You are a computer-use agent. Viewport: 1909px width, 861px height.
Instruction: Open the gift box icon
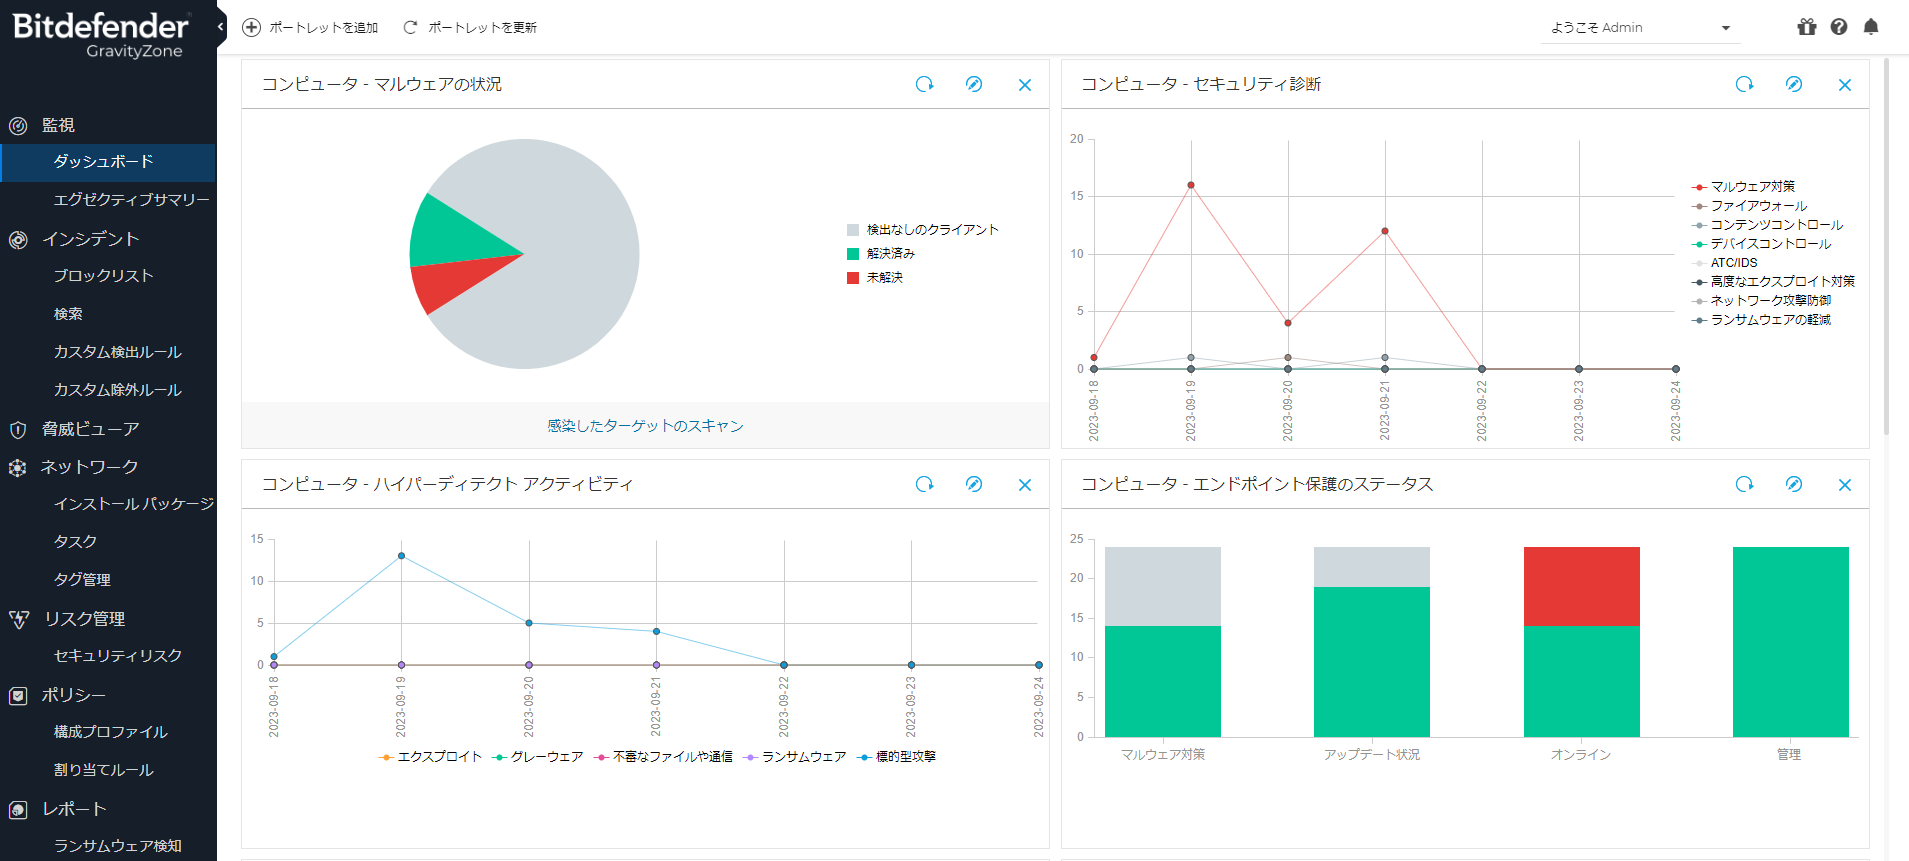coord(1806,27)
